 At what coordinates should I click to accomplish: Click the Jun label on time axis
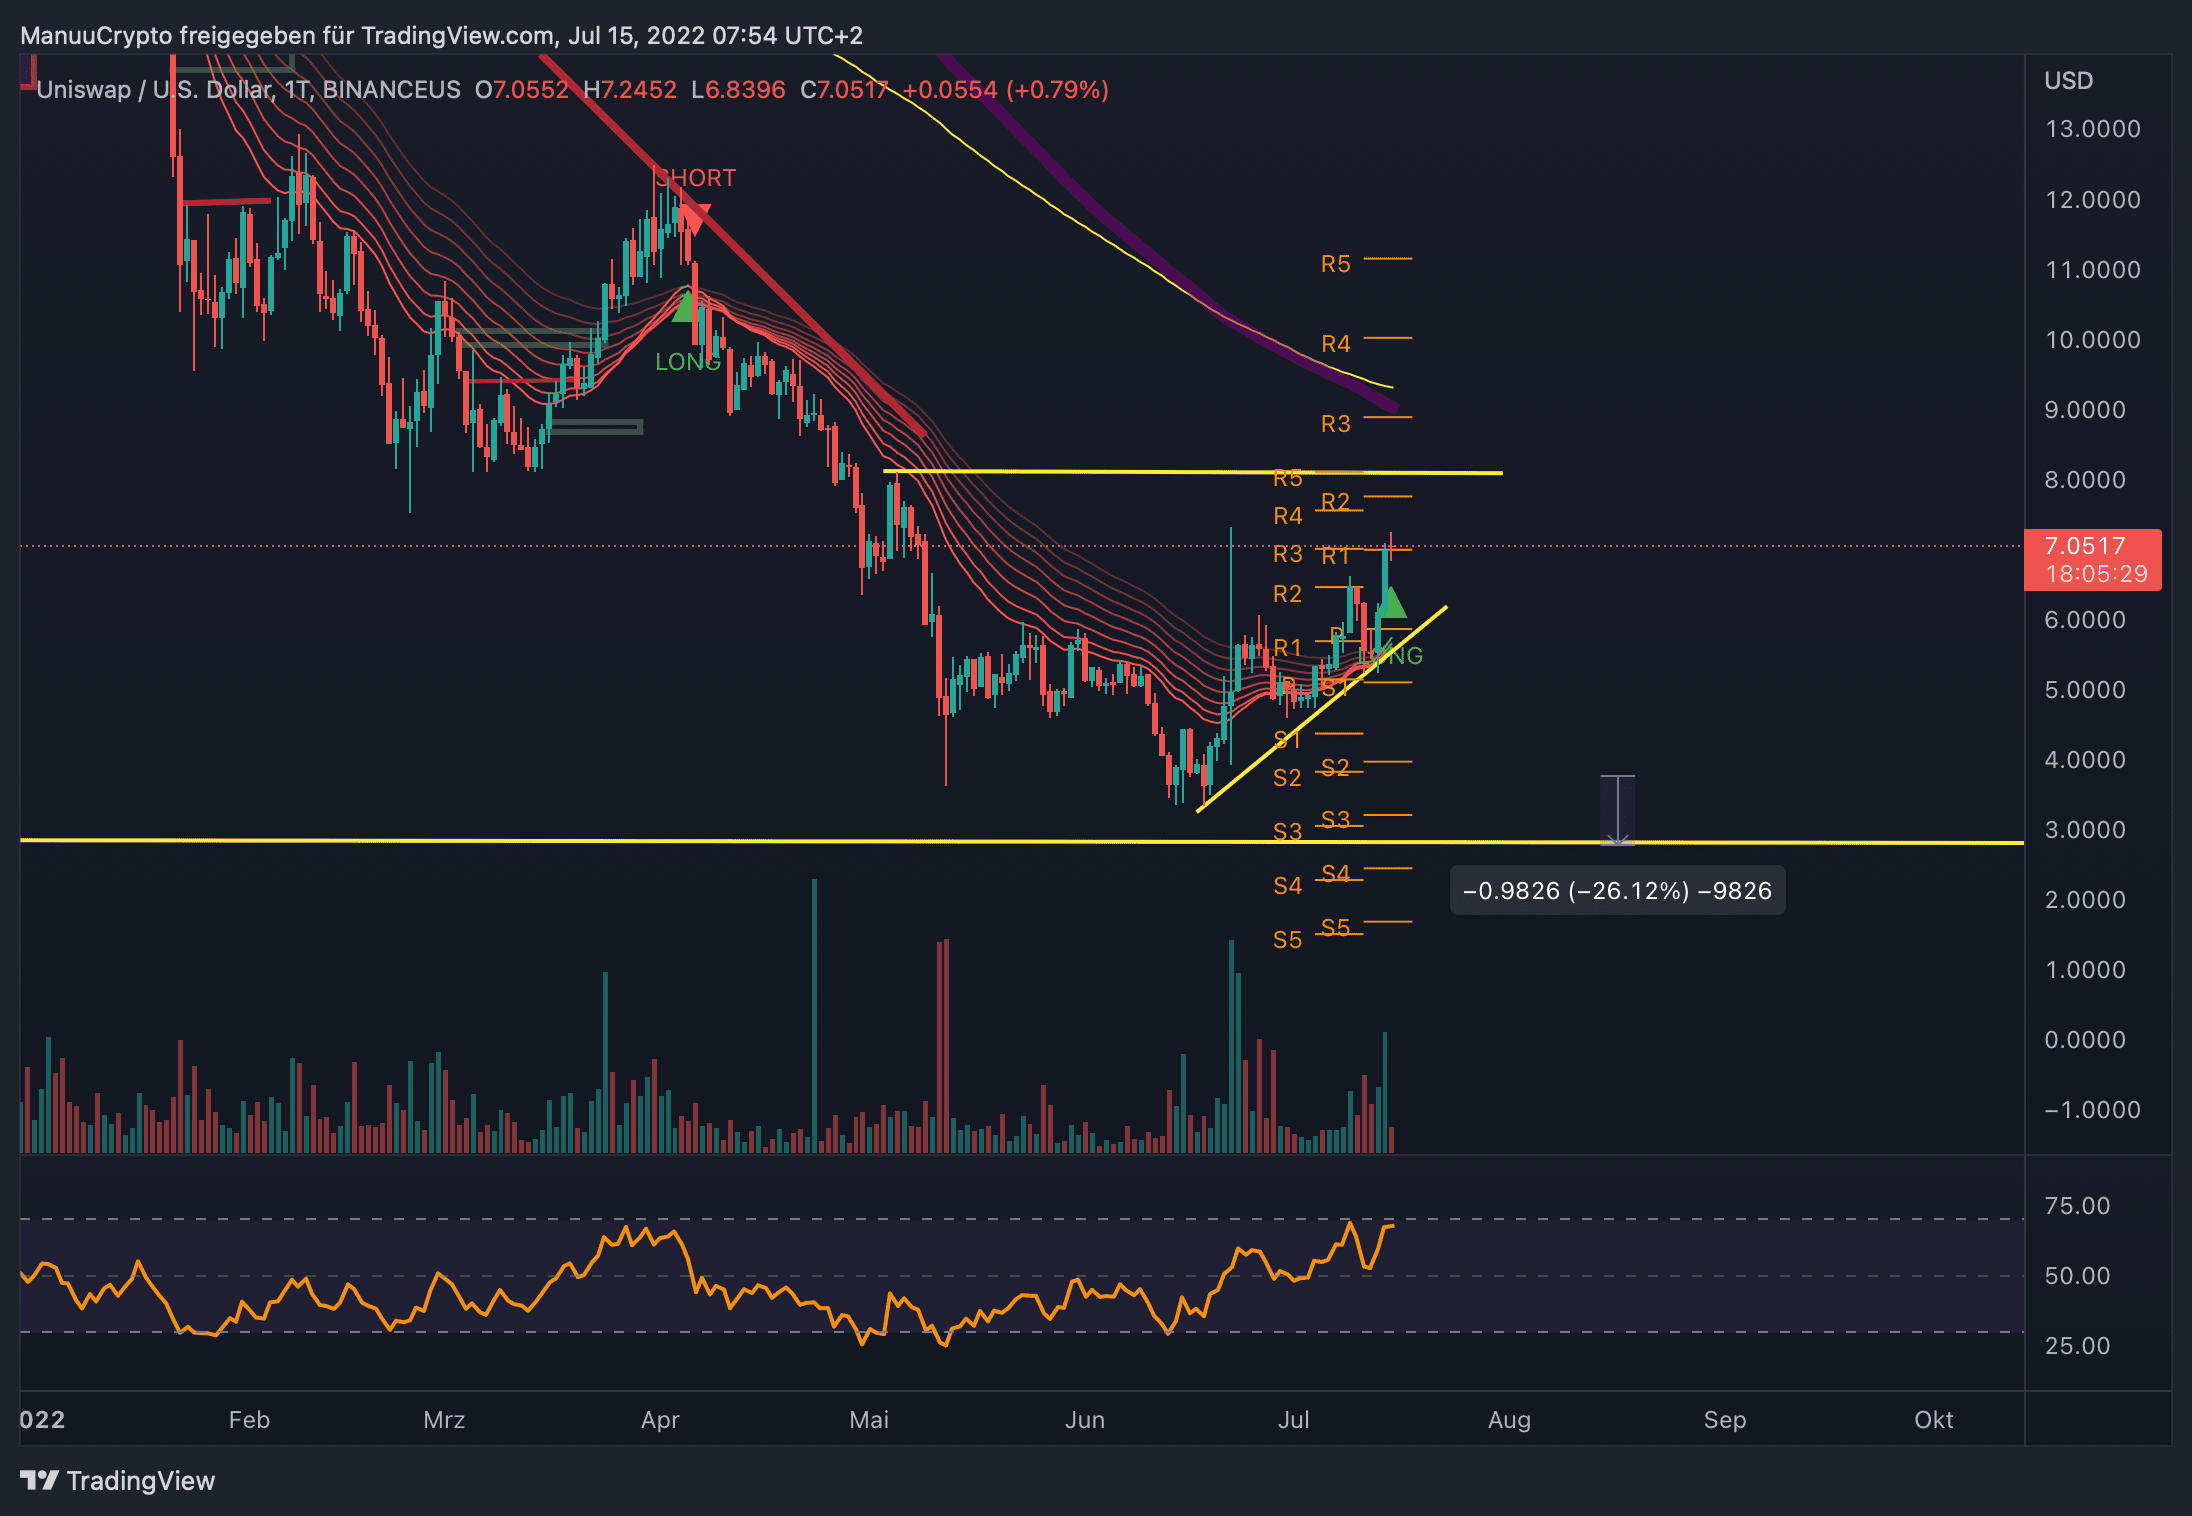point(1085,1420)
